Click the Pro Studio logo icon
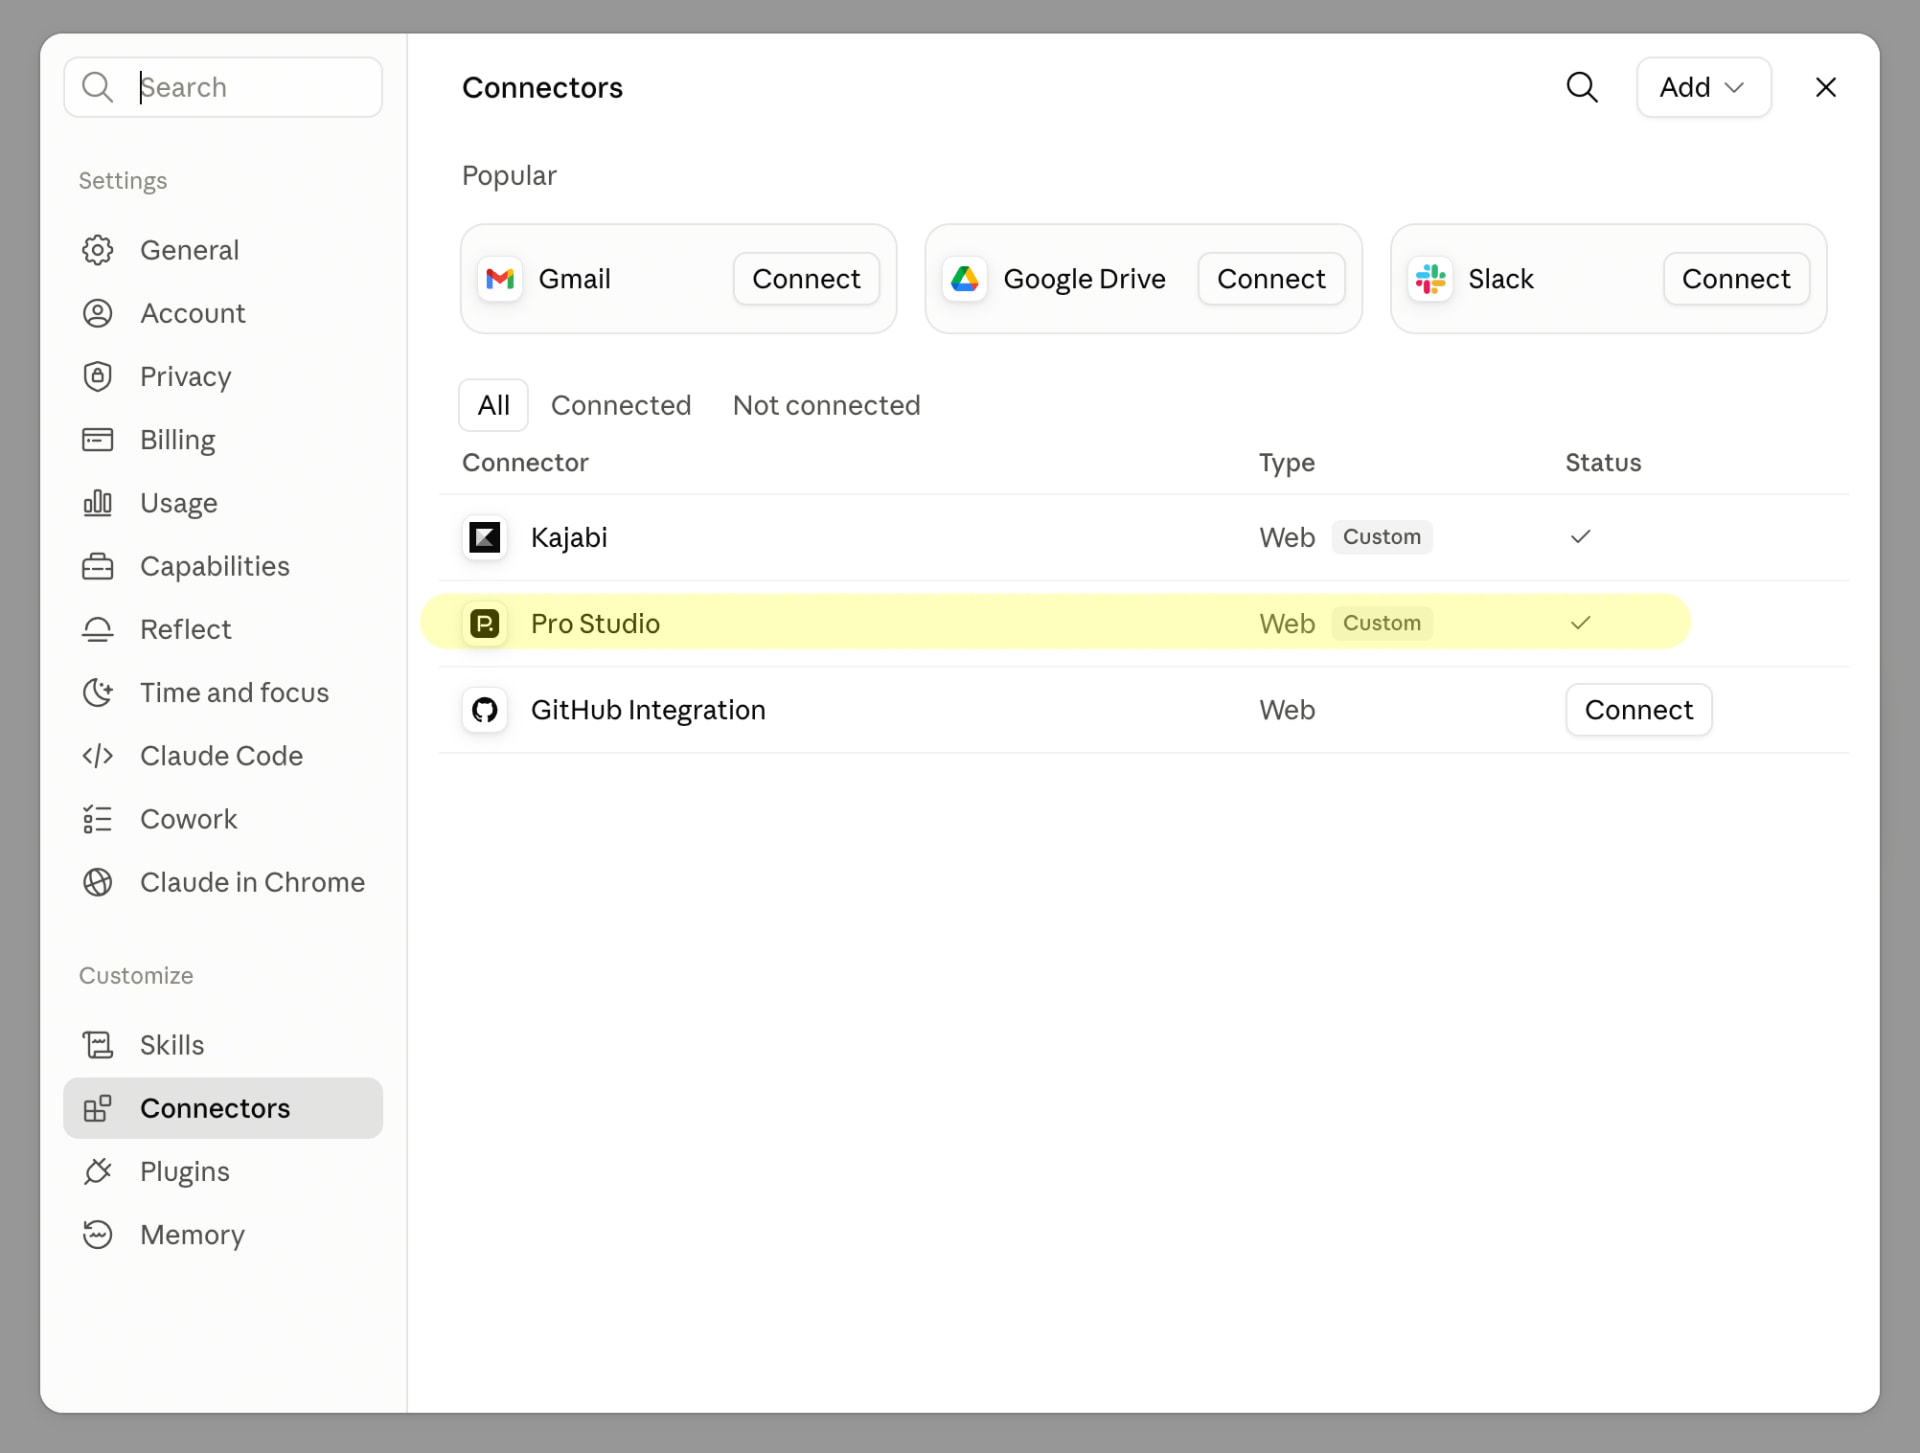Image resolution: width=1920 pixels, height=1453 pixels. [x=485, y=624]
